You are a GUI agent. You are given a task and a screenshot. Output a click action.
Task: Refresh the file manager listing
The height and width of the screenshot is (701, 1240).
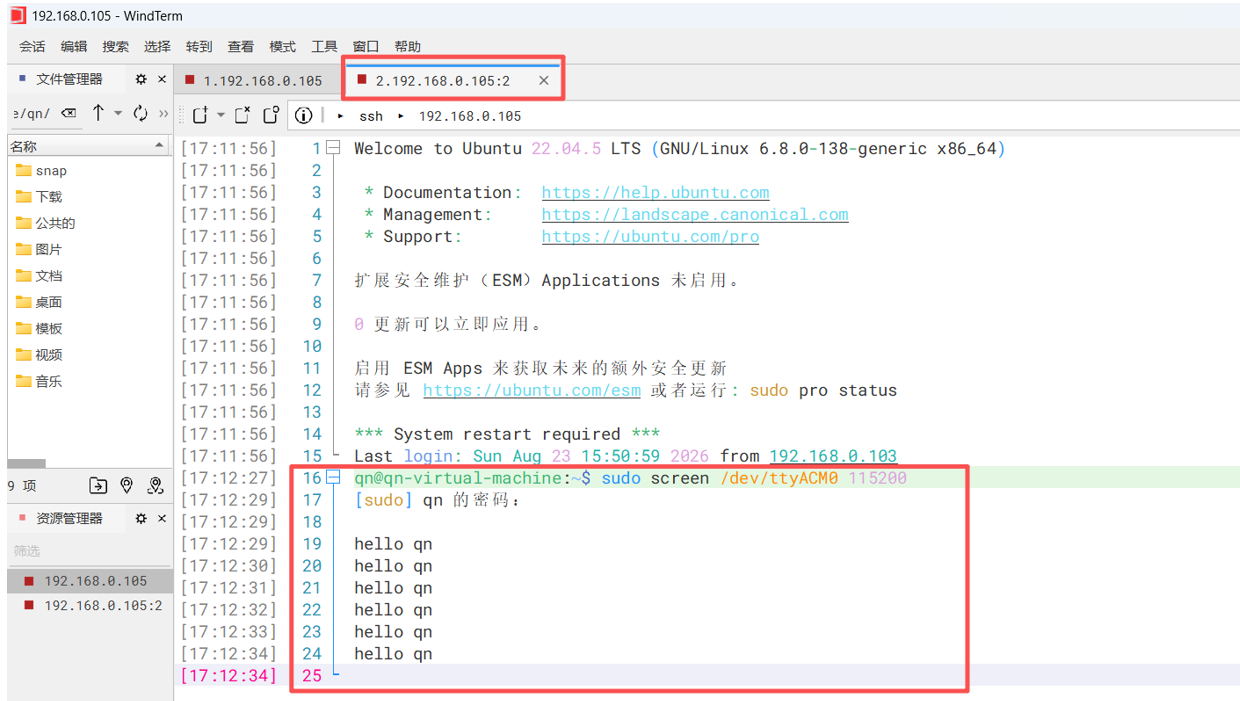(x=140, y=113)
